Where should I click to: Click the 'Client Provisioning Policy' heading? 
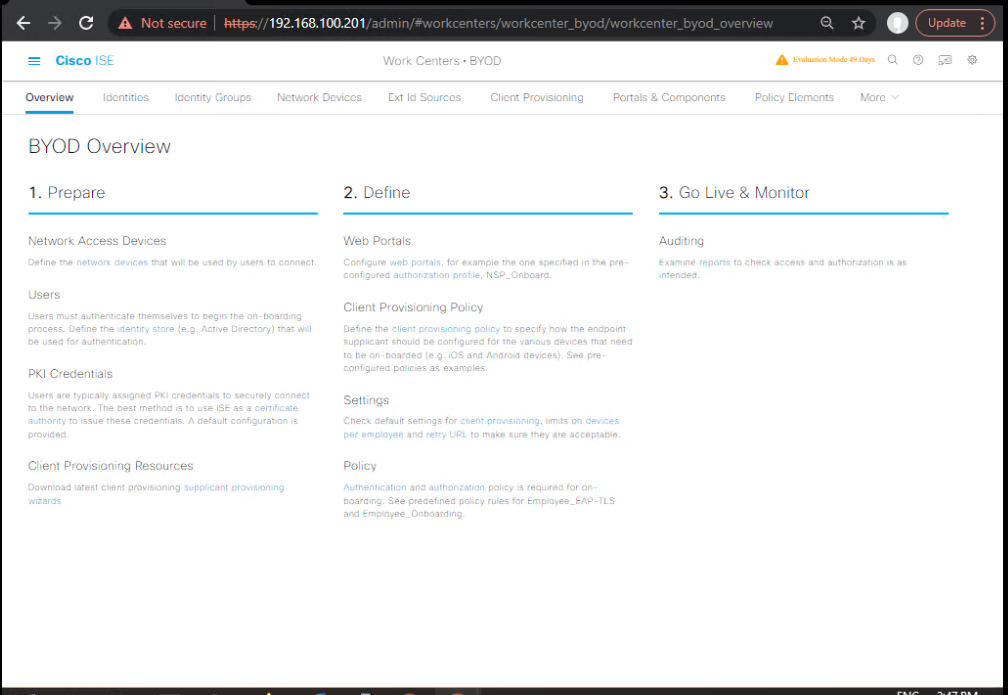point(413,308)
